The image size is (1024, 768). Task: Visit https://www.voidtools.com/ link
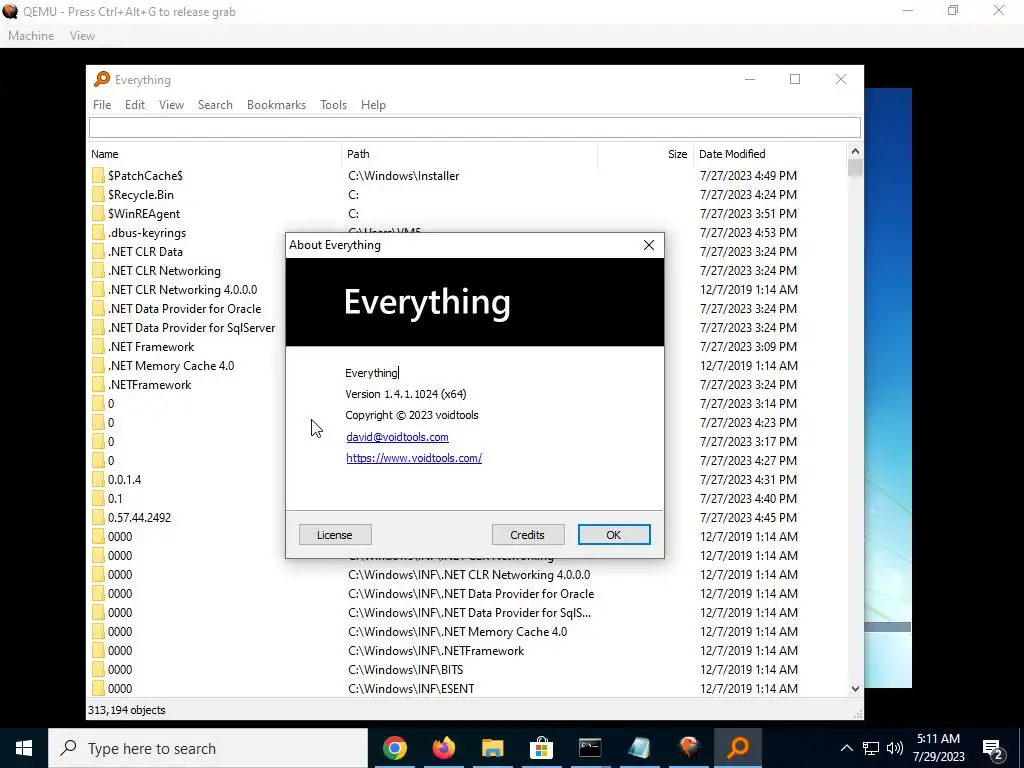click(x=414, y=458)
